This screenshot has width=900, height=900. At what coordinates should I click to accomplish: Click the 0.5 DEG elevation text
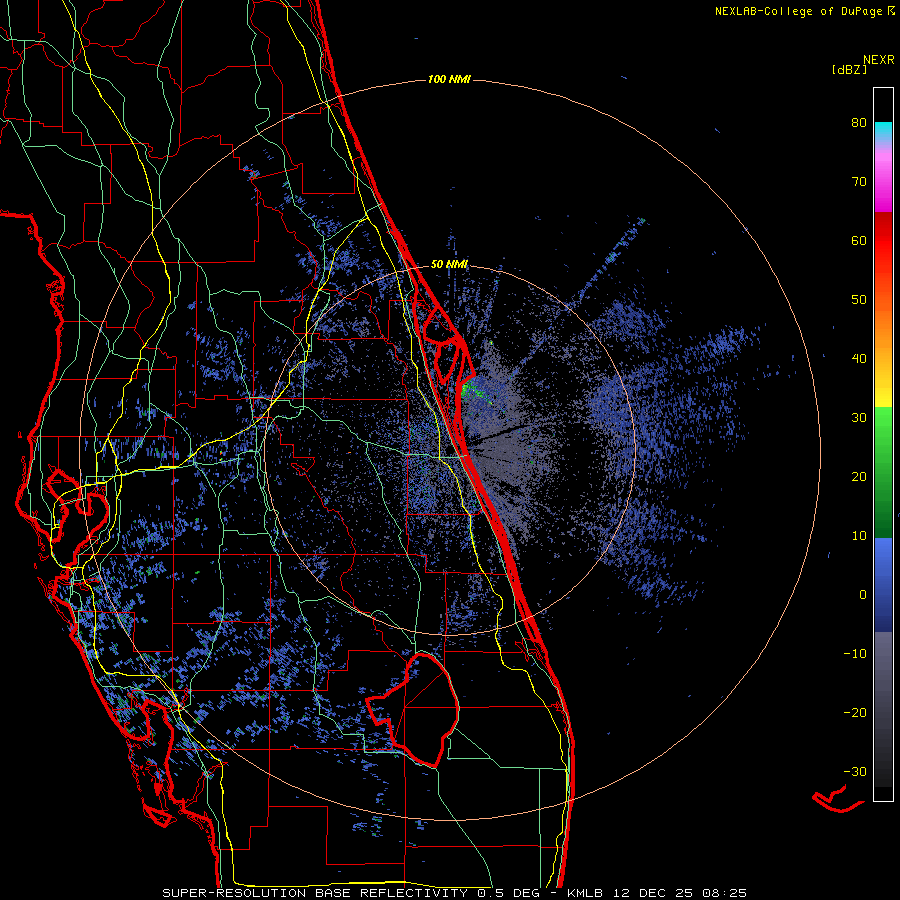(508, 893)
